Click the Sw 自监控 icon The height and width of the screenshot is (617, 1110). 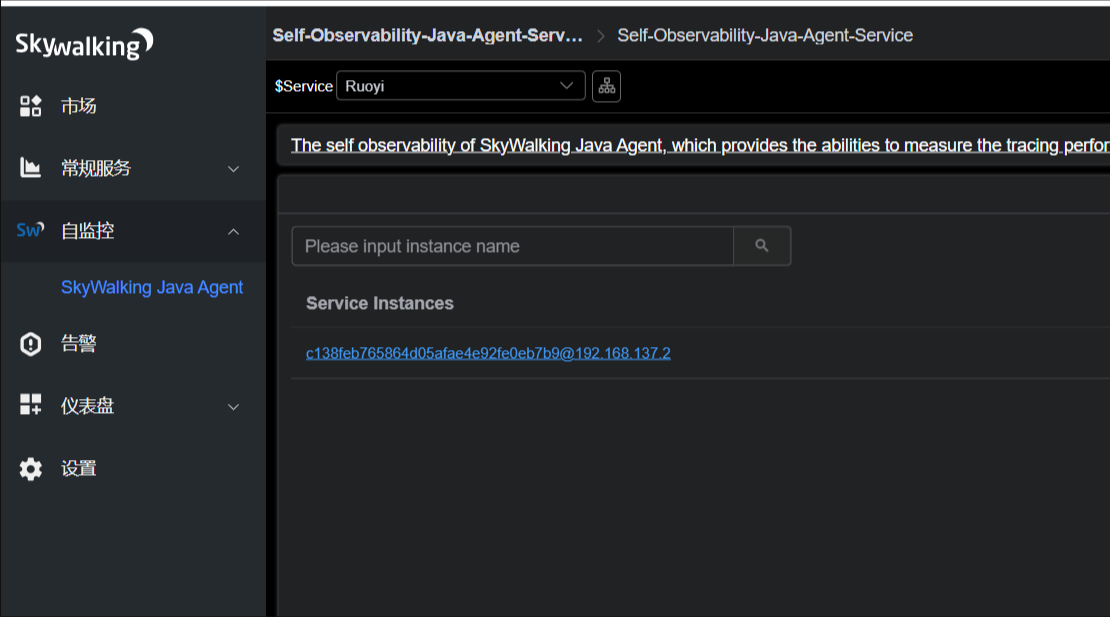(x=30, y=230)
